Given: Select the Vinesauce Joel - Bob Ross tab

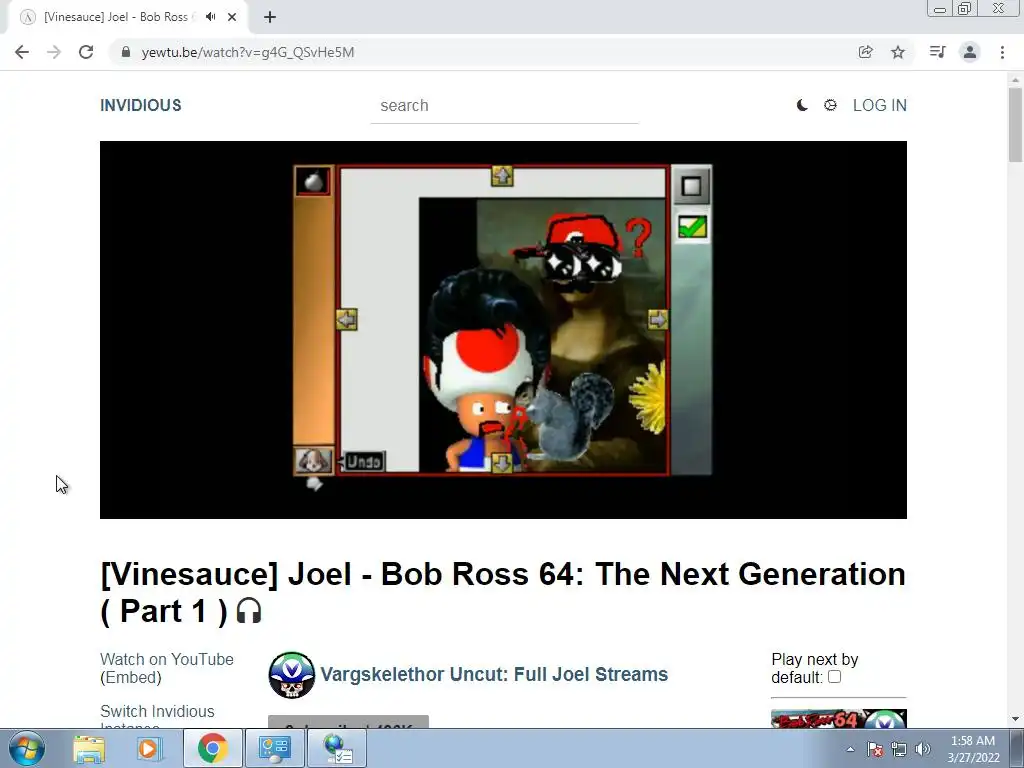Looking at the screenshot, I should coord(124,17).
